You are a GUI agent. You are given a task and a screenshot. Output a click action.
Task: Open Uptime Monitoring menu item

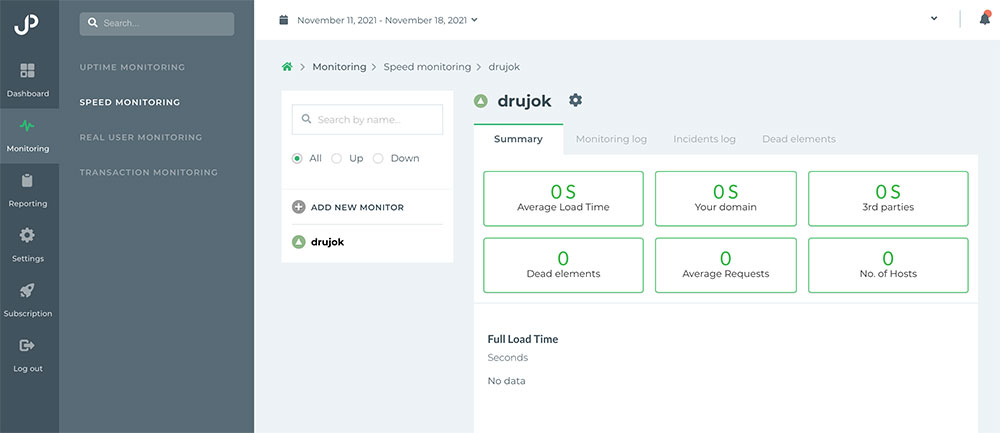(132, 67)
